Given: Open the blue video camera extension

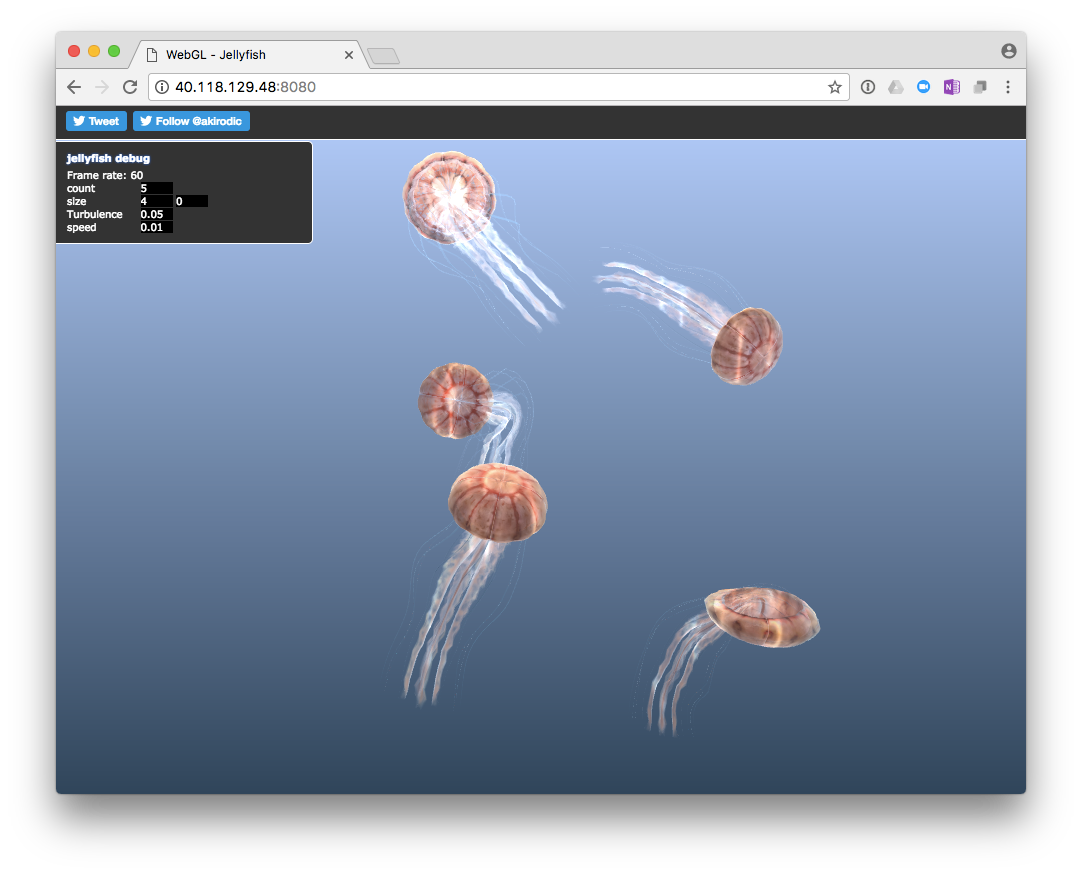Looking at the screenshot, I should [923, 87].
